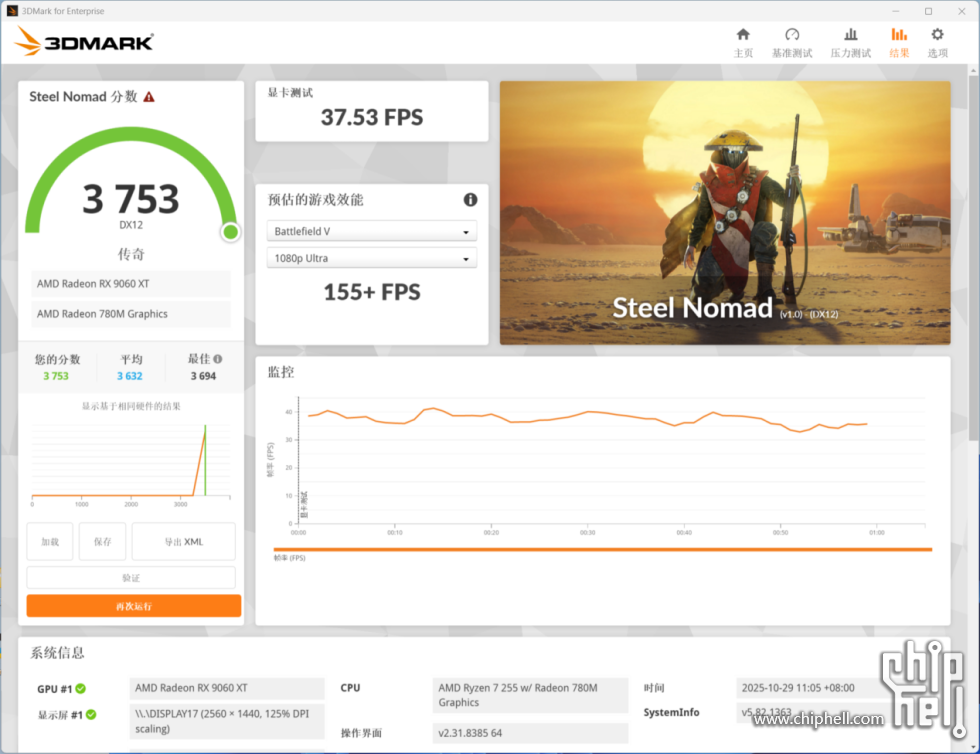Viewport: 980px width, 754px height.
Task: Click green check icon next to GPU #1
Action: coord(80,689)
